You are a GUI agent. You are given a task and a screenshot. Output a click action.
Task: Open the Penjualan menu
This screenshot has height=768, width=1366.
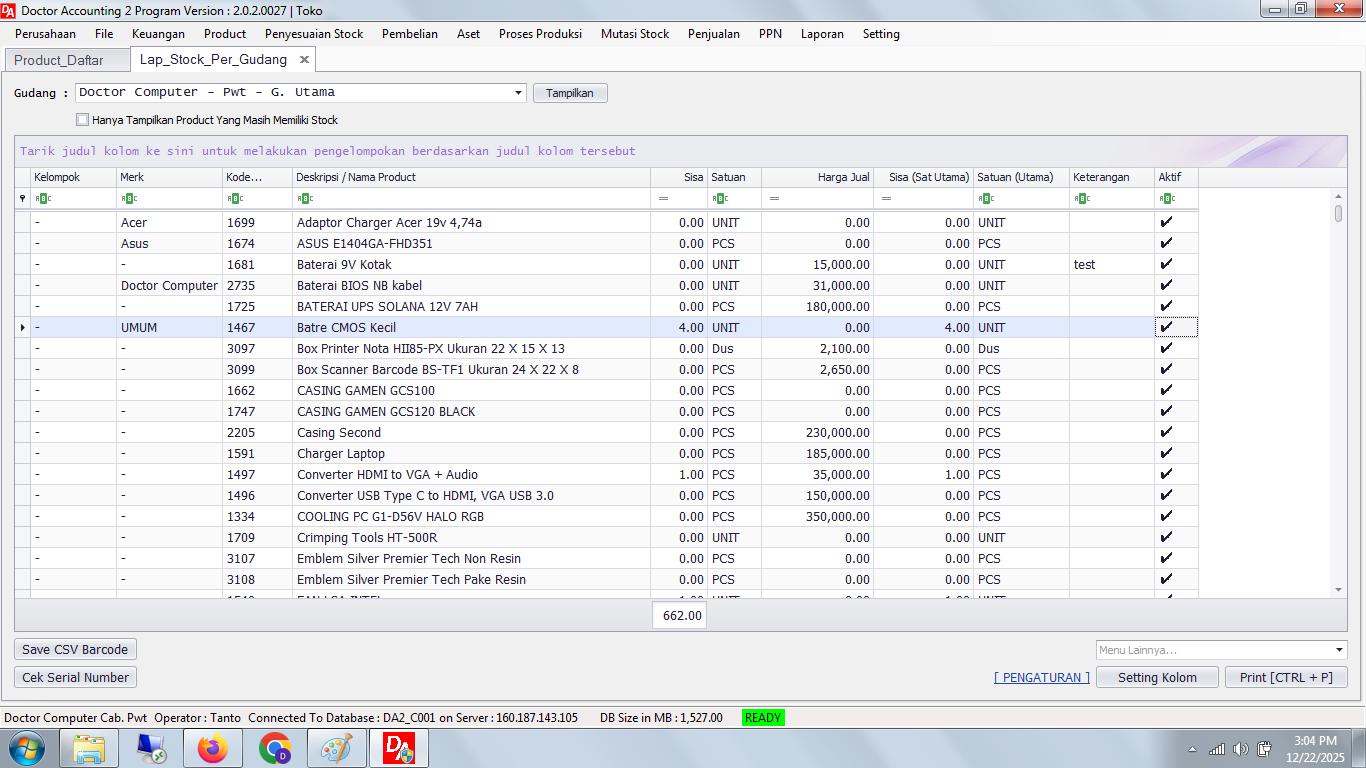[x=713, y=34]
